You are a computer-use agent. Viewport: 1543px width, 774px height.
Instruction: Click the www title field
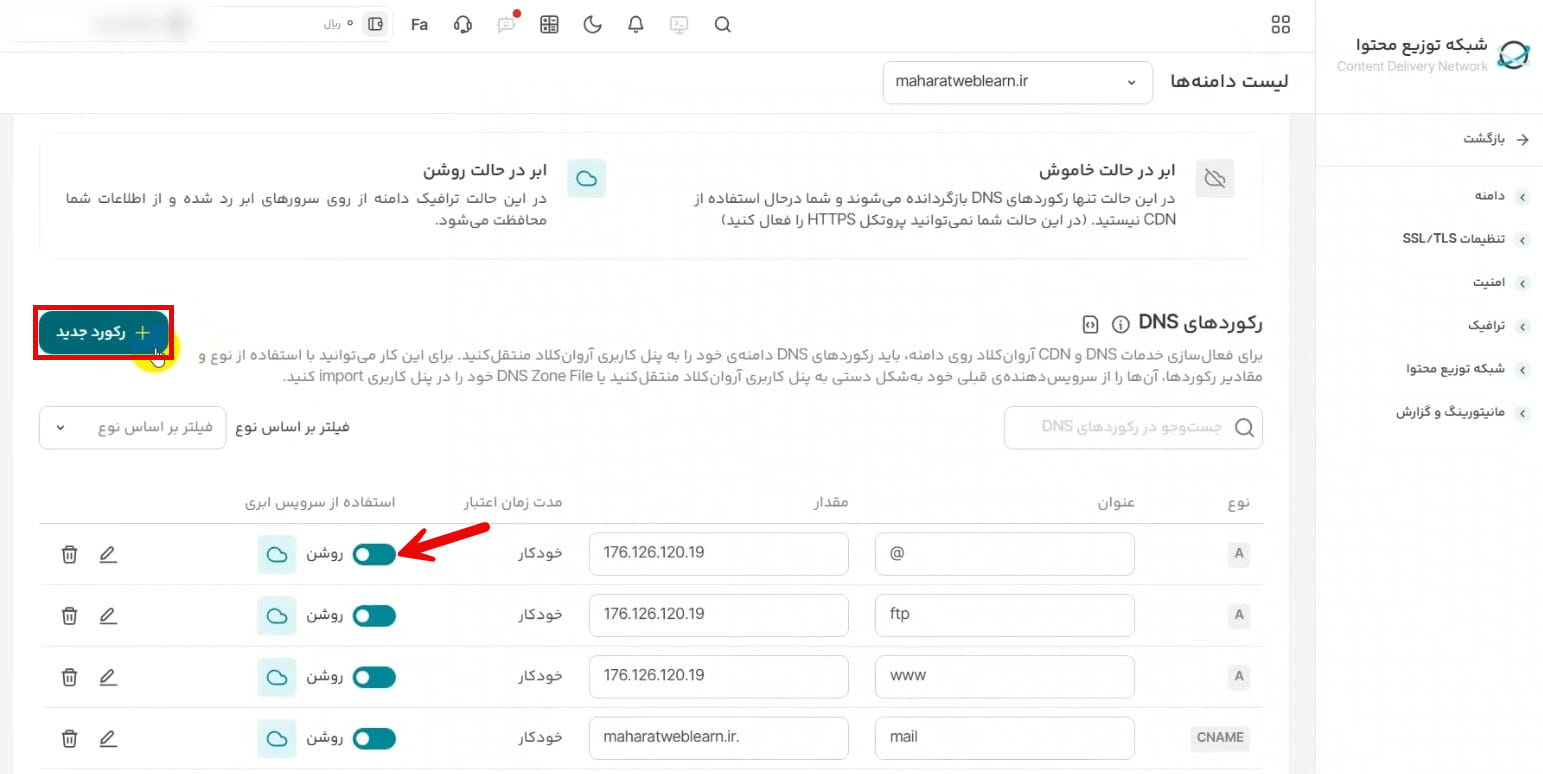tap(1004, 677)
